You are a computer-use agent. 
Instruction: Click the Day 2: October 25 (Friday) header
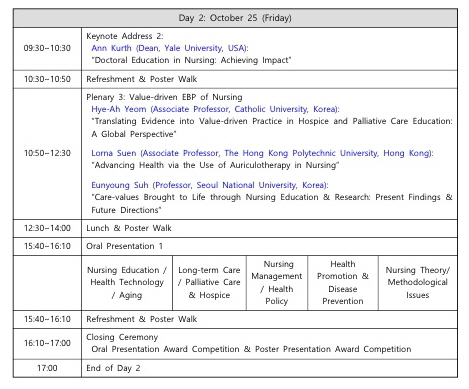[235, 18]
